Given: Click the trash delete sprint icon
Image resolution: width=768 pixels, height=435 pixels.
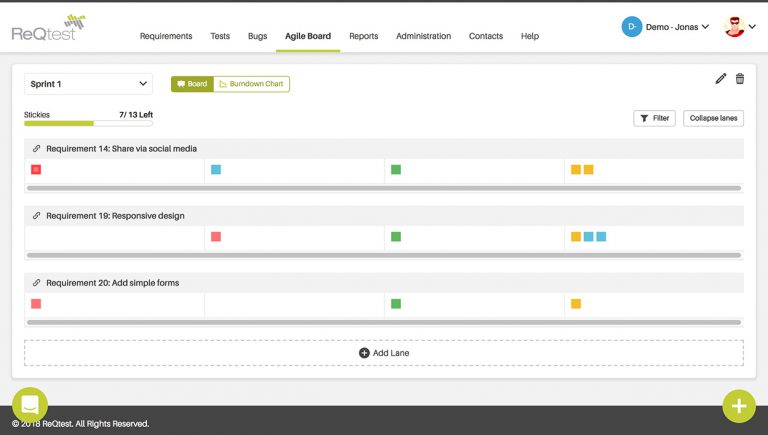Looking at the screenshot, I should tap(740, 78).
